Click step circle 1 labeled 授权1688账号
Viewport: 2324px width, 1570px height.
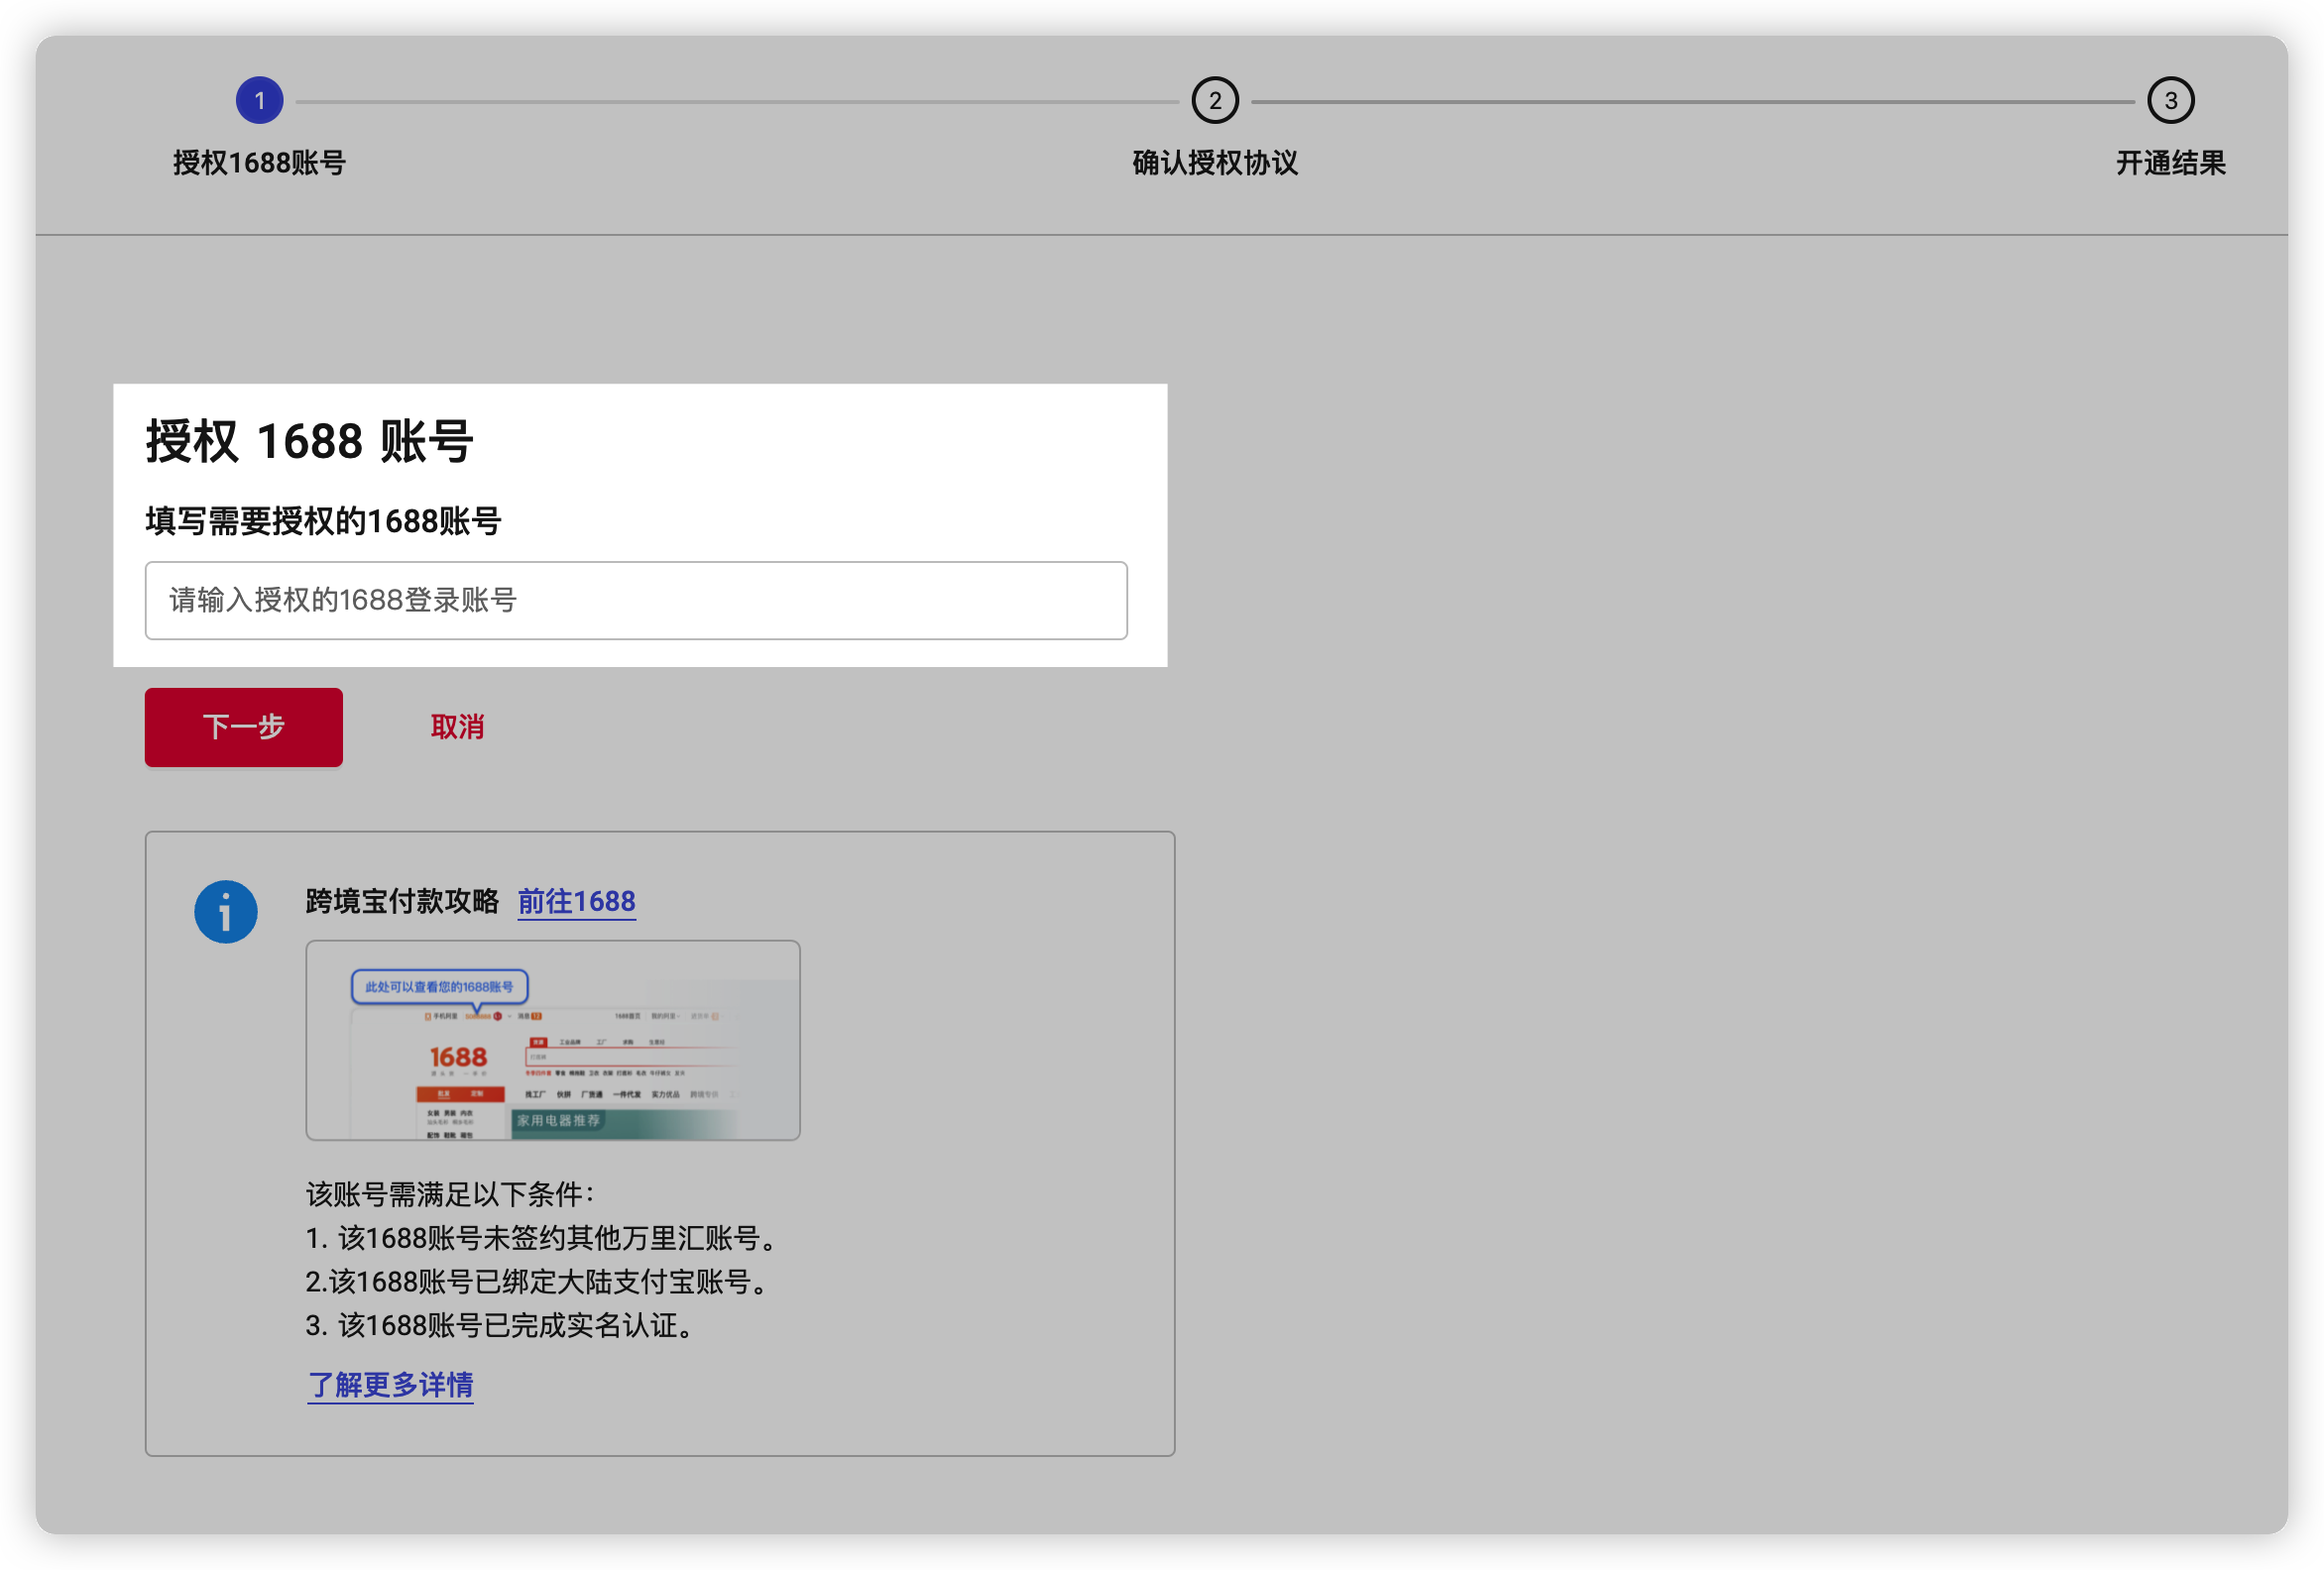click(259, 100)
